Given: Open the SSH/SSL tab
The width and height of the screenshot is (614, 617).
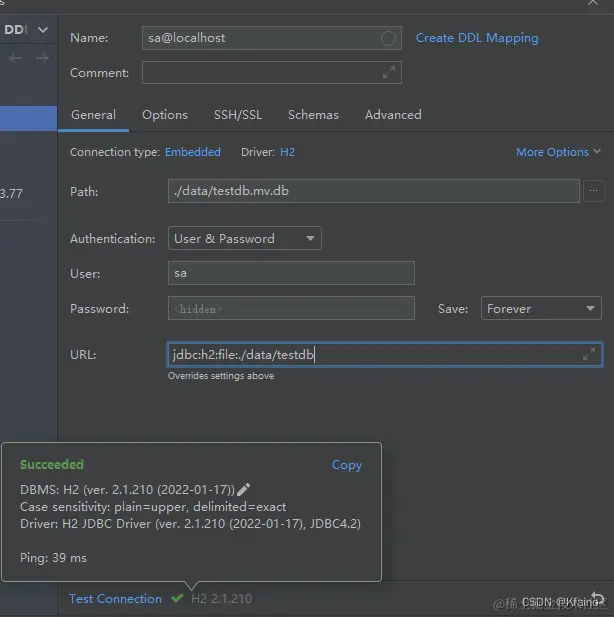Looking at the screenshot, I should pos(238,115).
